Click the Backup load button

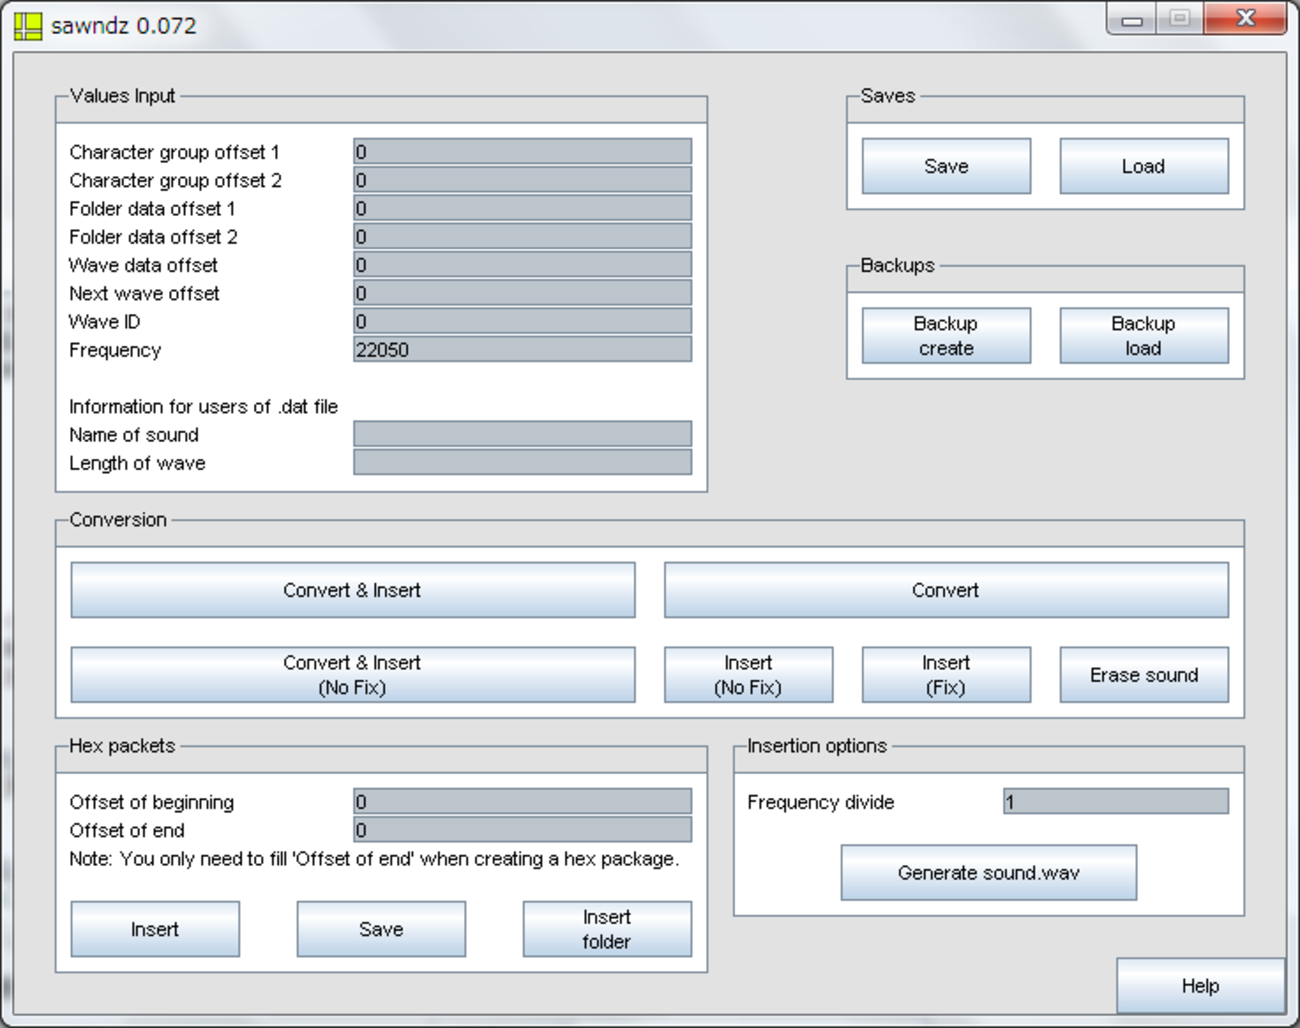[x=1144, y=336]
